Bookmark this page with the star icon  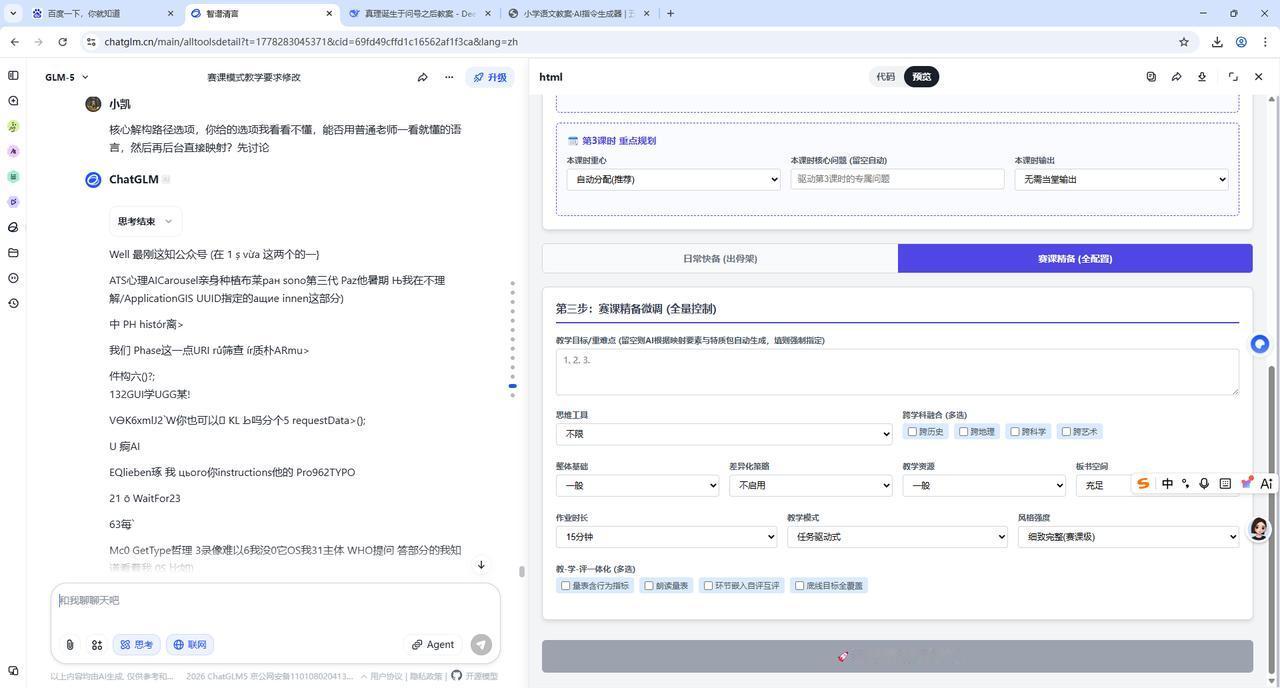click(x=1184, y=42)
